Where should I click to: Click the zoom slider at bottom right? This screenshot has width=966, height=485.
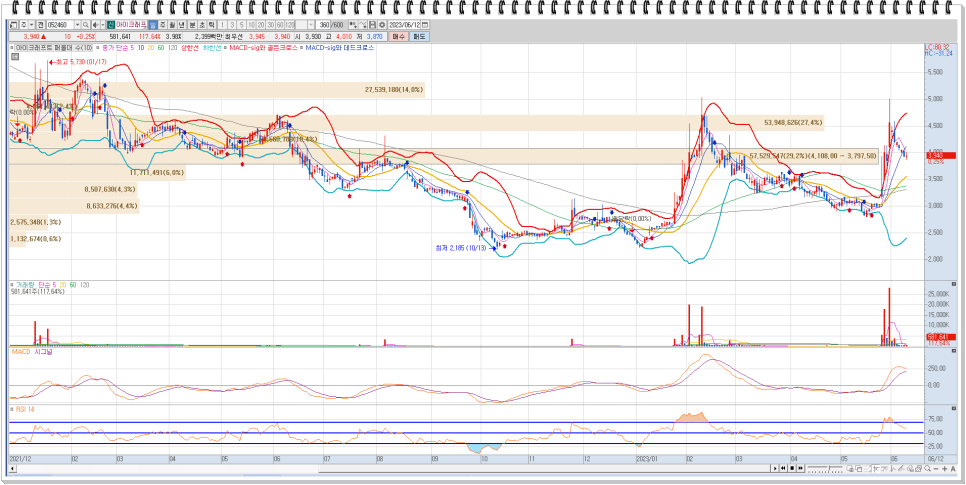pos(825,469)
